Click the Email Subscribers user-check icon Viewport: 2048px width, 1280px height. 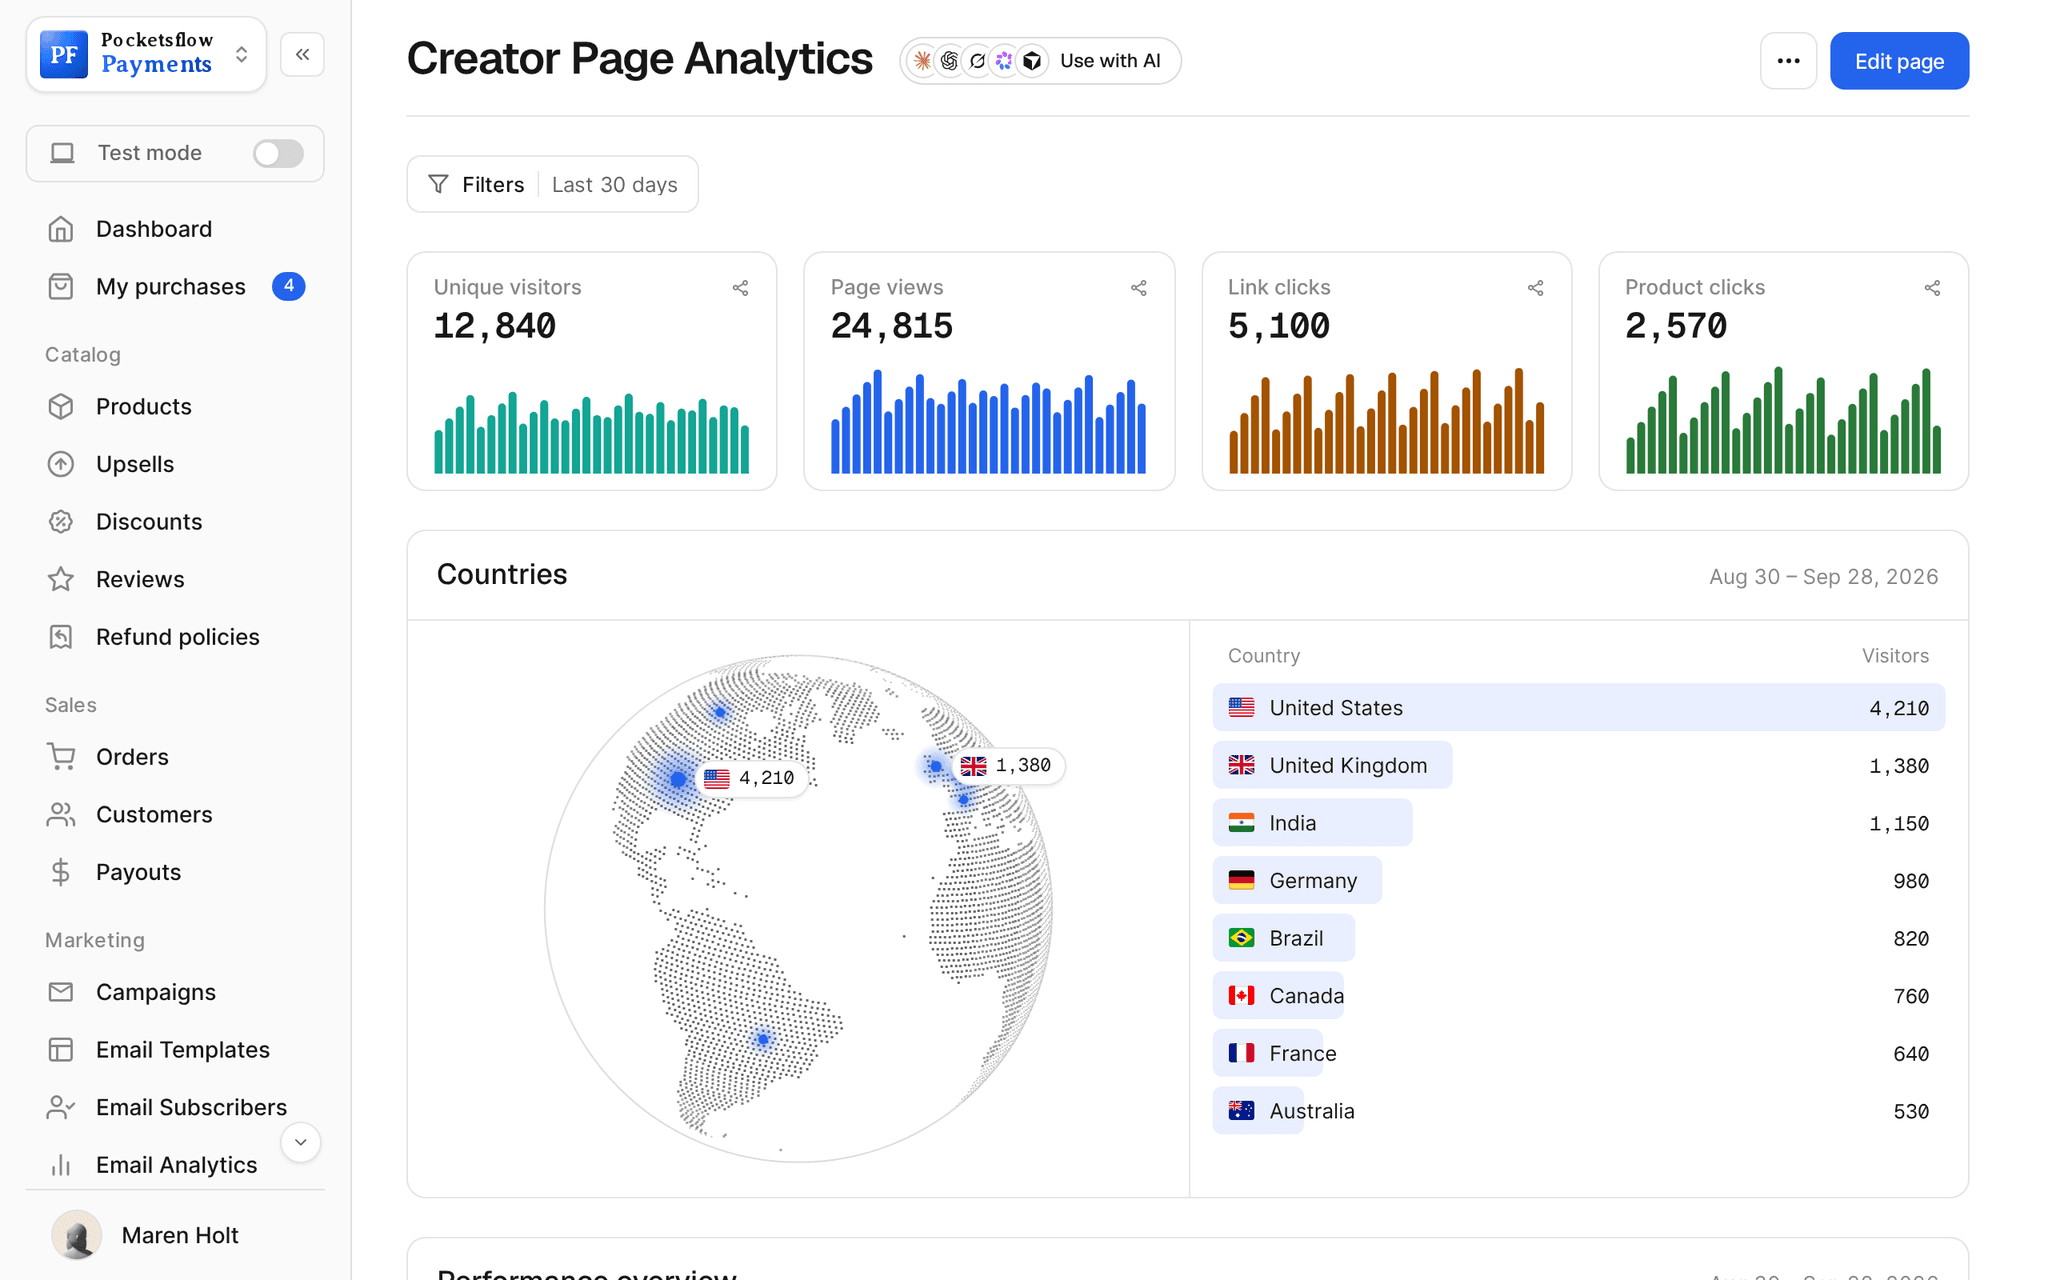point(61,1107)
